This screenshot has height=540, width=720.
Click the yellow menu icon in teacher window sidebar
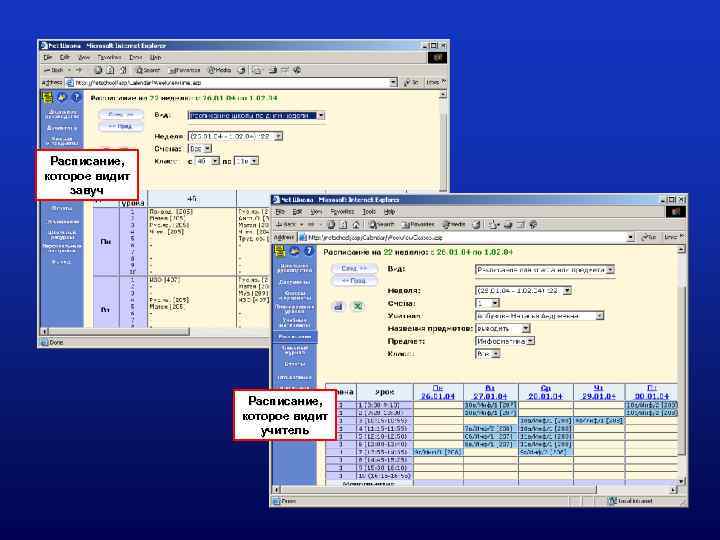click(x=279, y=251)
